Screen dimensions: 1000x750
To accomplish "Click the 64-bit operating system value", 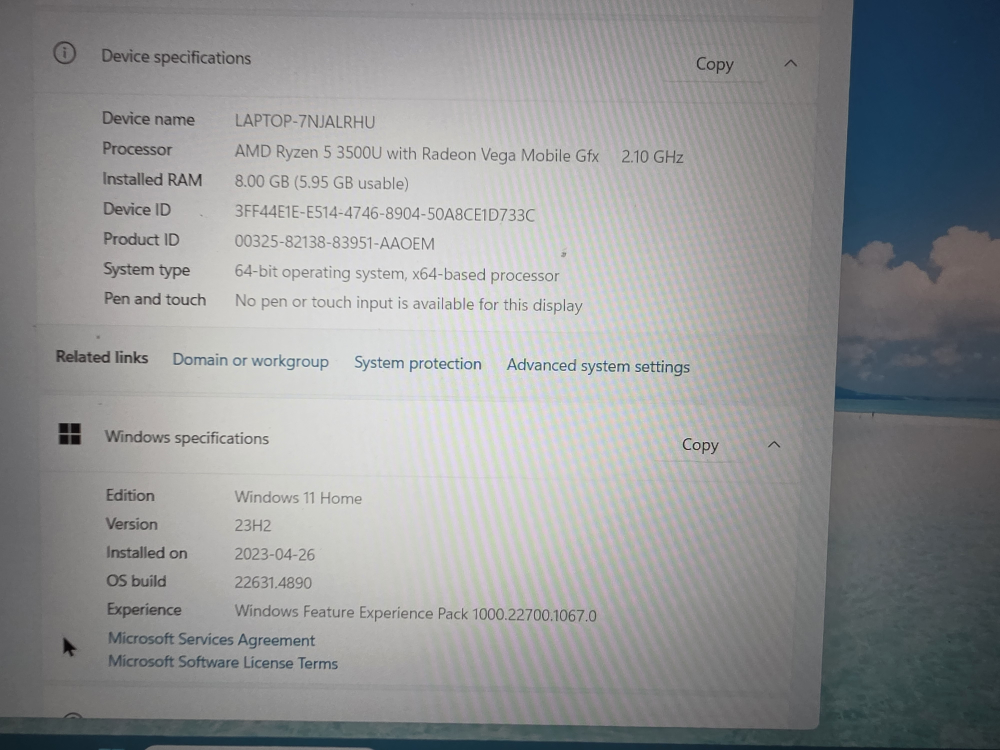I will pyautogui.click(x=397, y=274).
